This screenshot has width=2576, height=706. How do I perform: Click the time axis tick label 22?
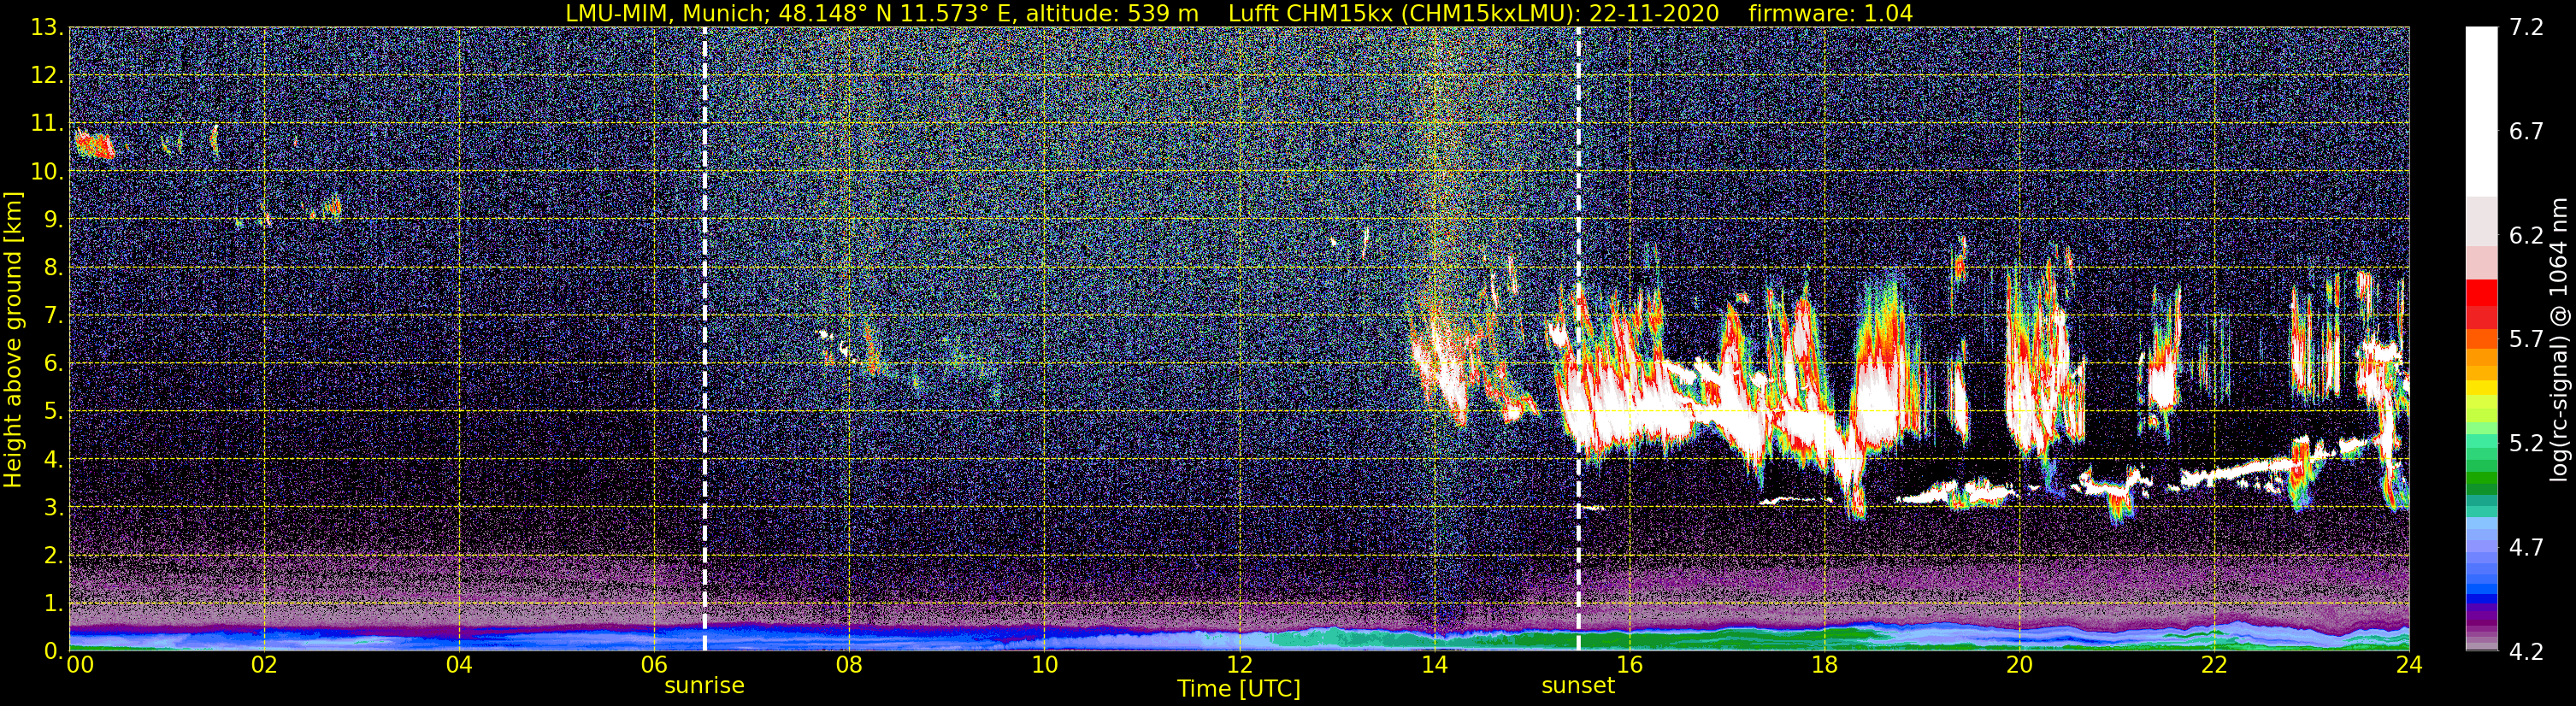click(x=2214, y=665)
